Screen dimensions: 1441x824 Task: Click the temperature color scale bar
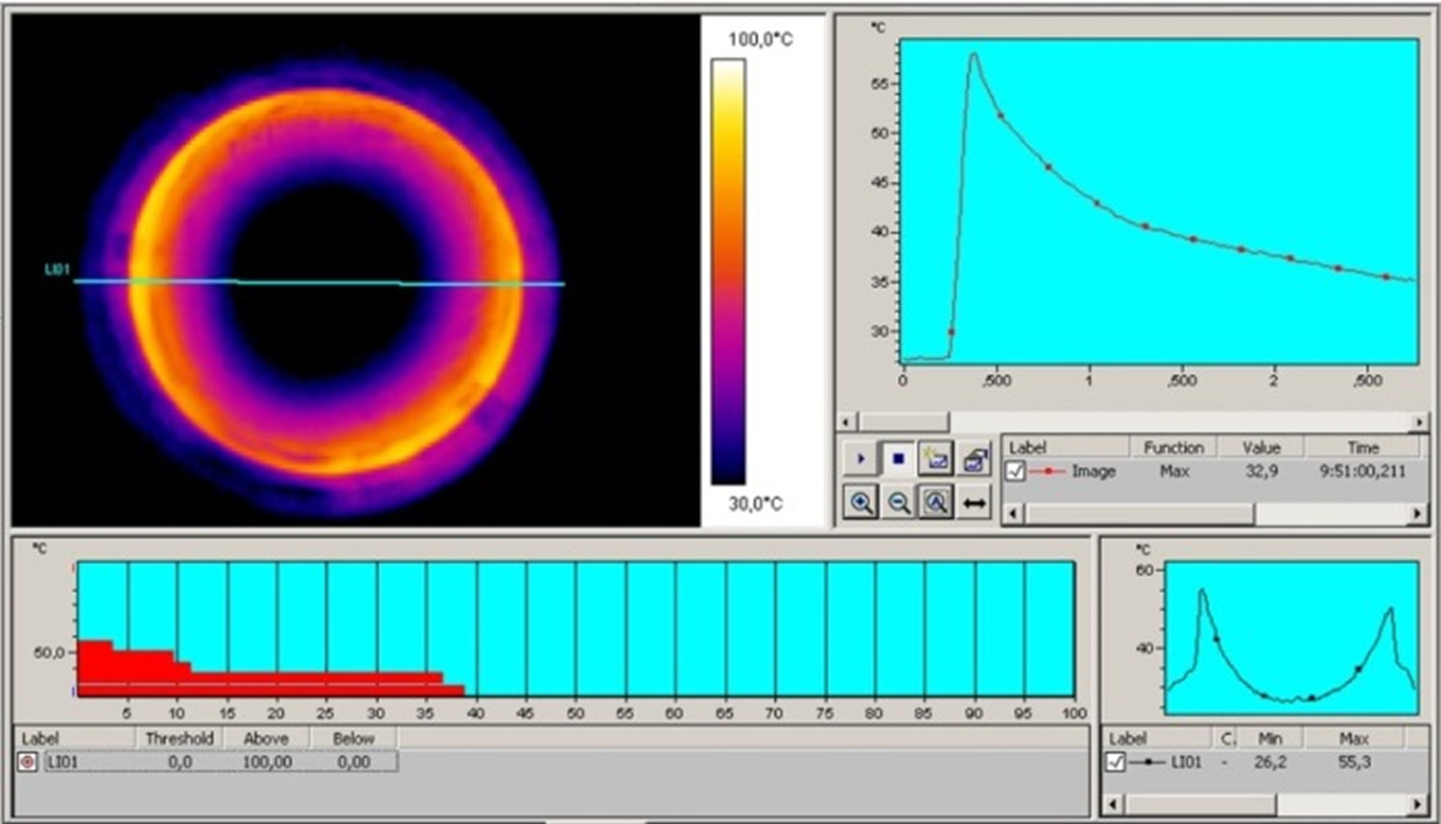click(x=727, y=271)
